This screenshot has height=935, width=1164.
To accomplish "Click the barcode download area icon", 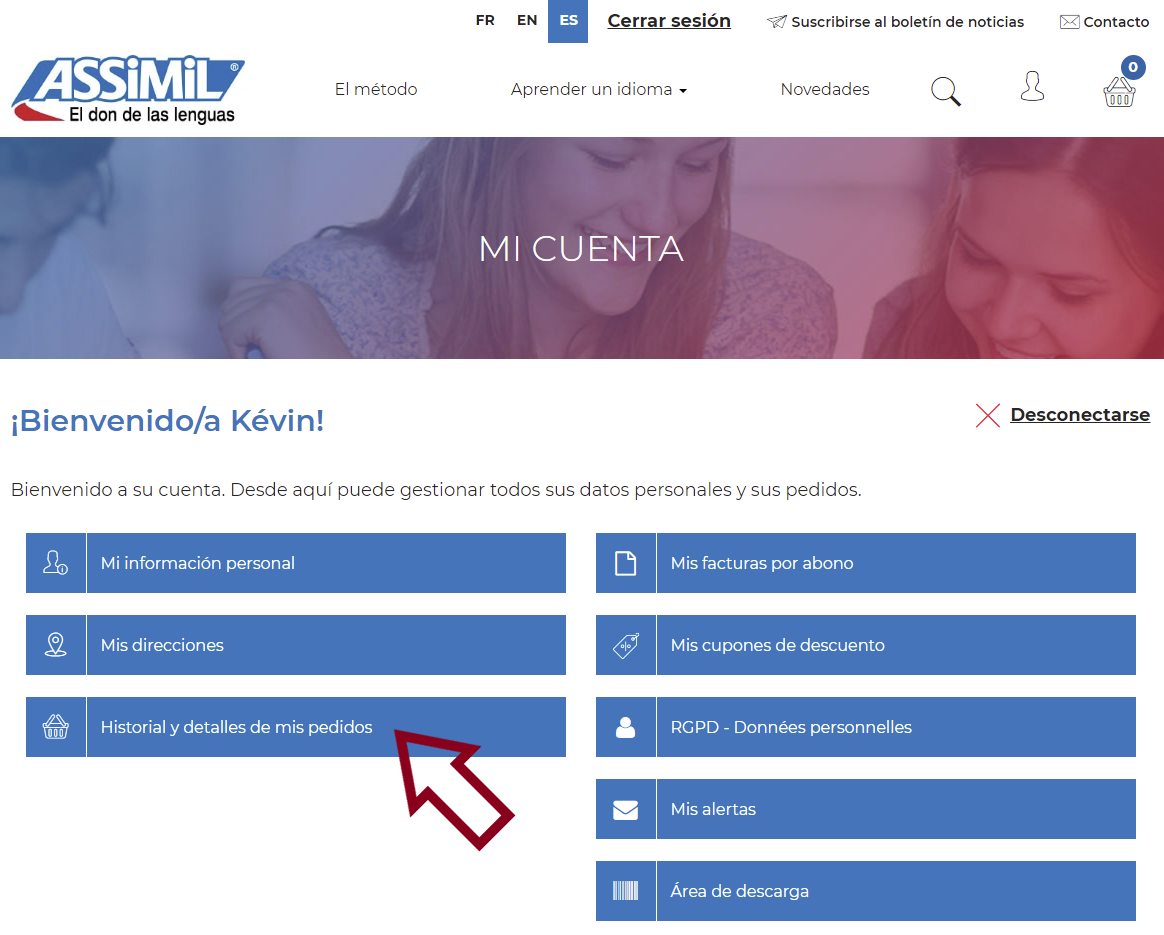I will pos(626,891).
